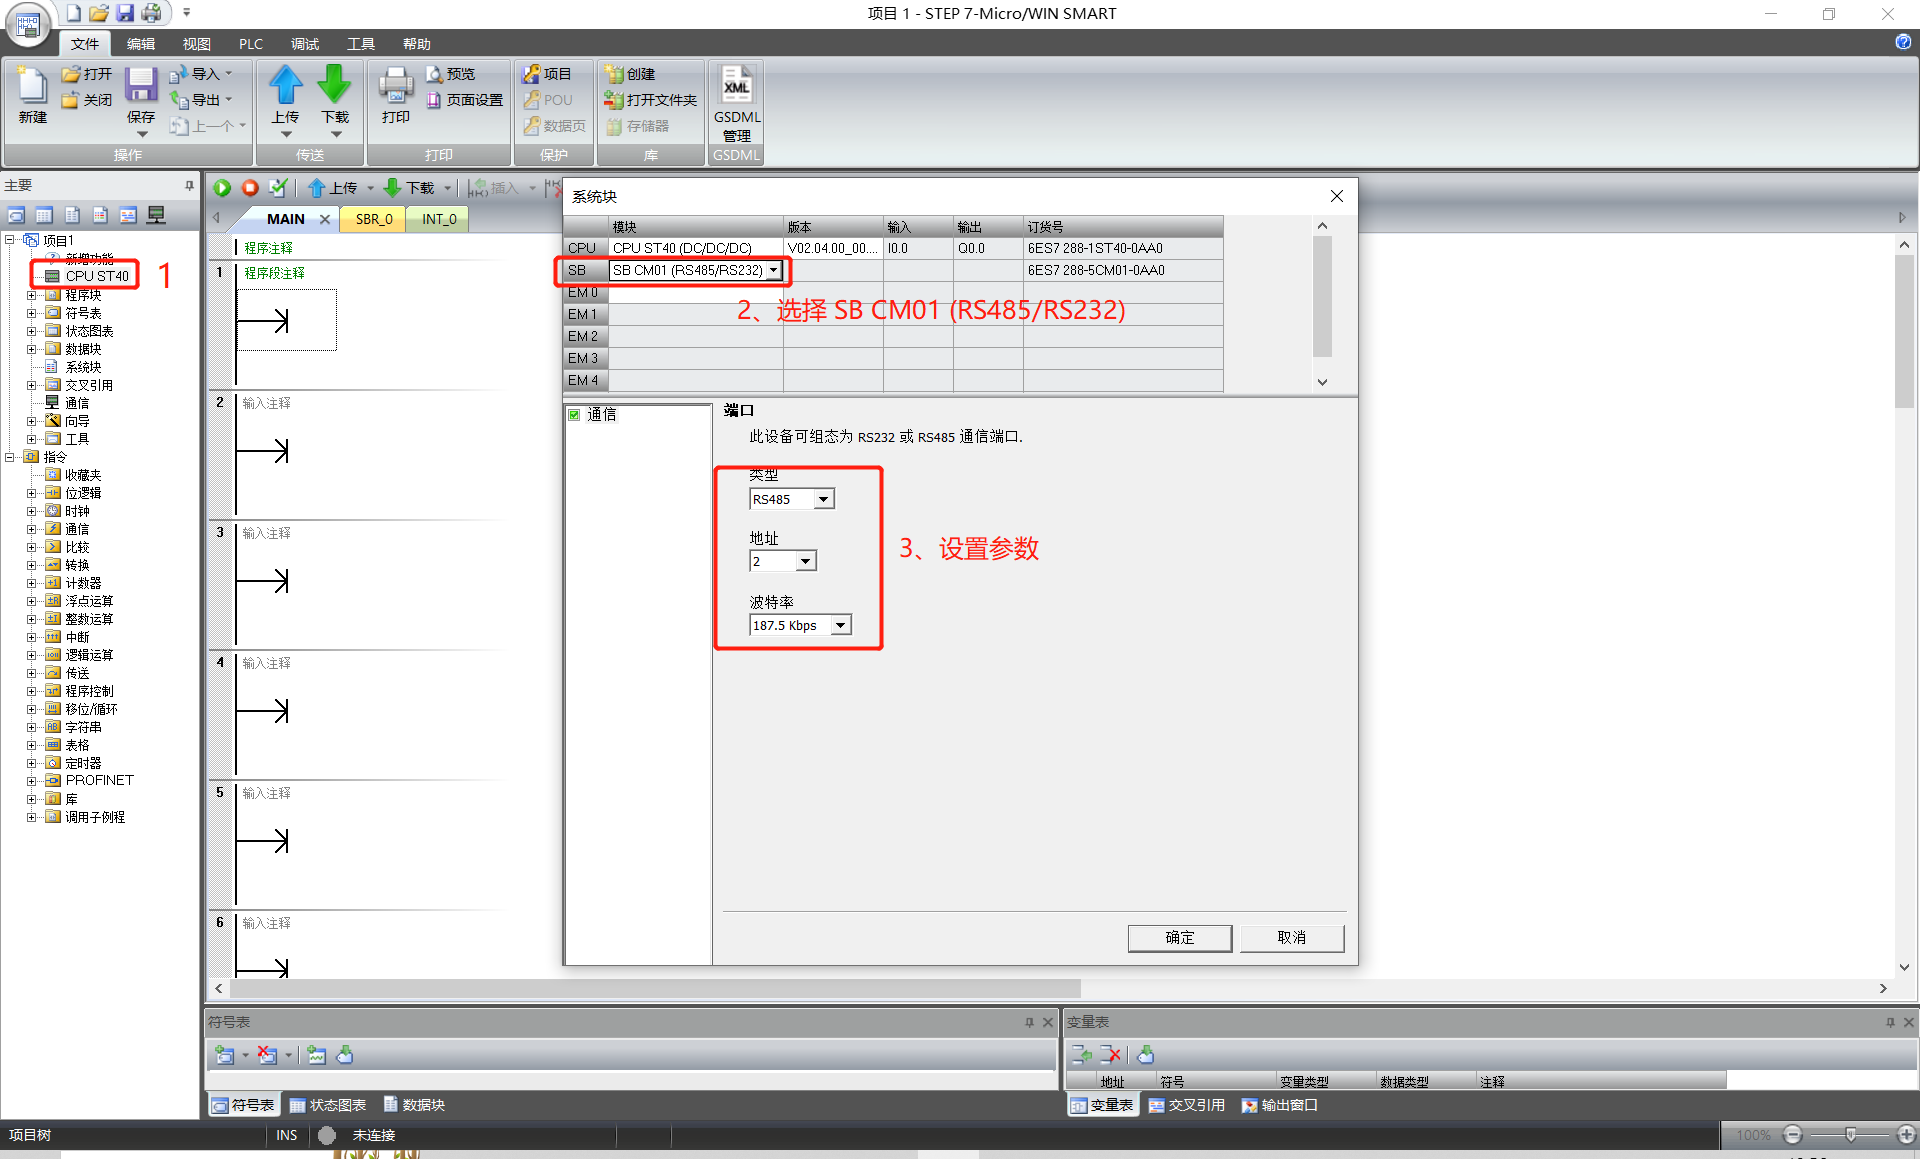1920x1159 pixels.
Task: Pin the 主要 project tree panel
Action: click(189, 185)
